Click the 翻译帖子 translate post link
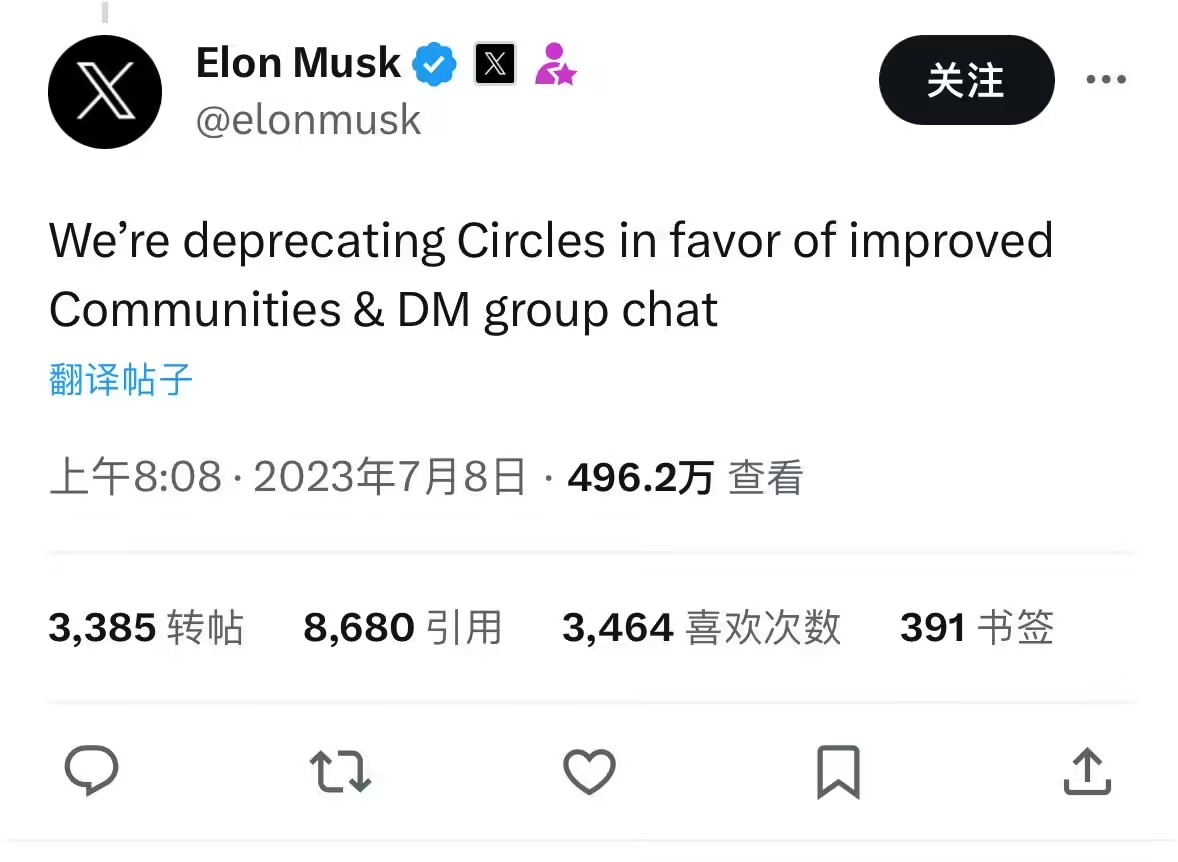Viewport: 1178px width, 862px height. pos(120,380)
